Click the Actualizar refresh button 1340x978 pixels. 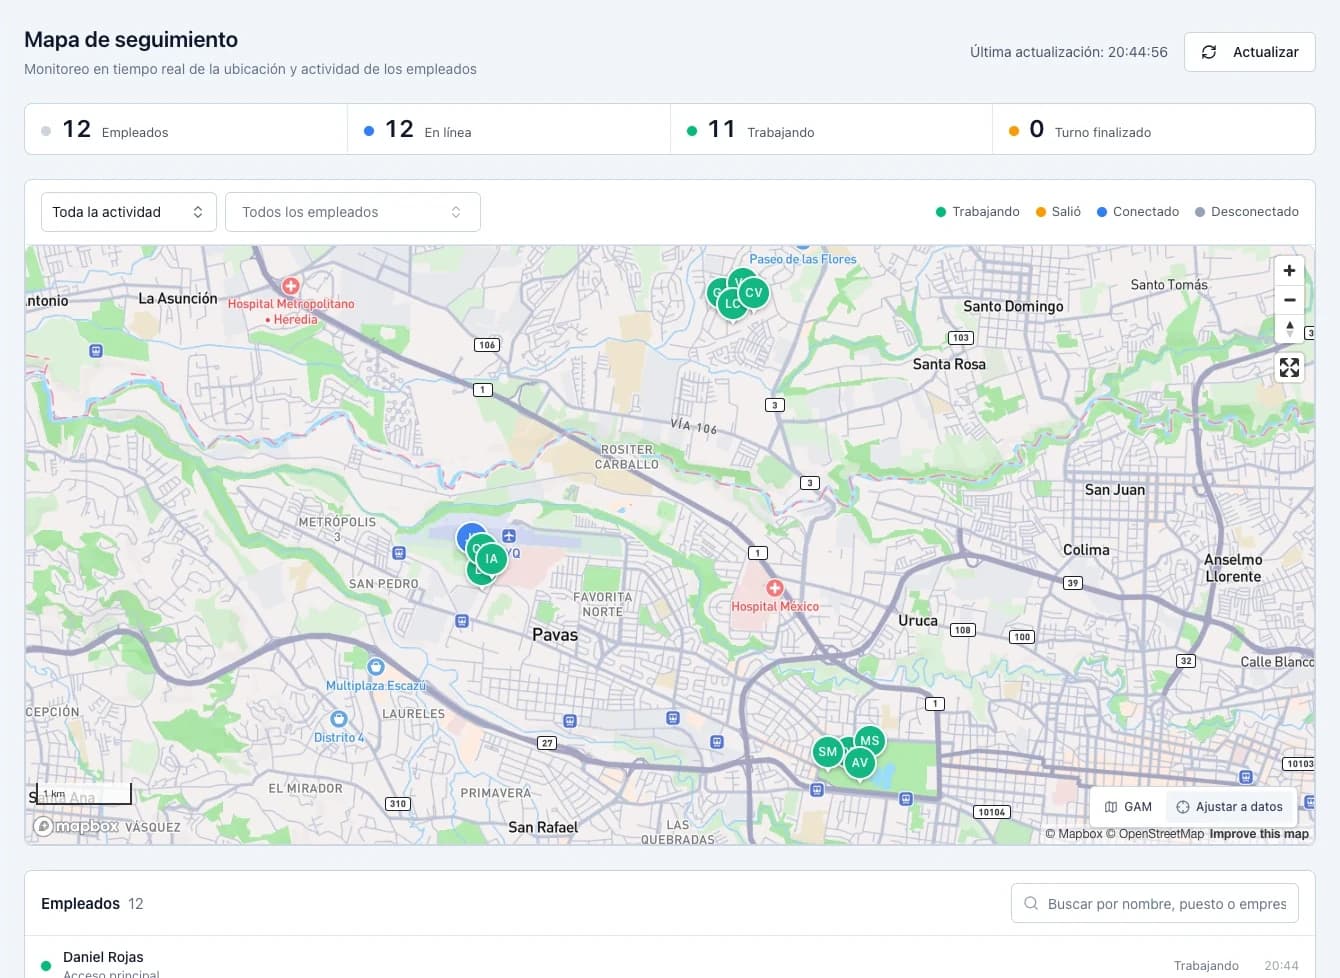(x=1249, y=52)
